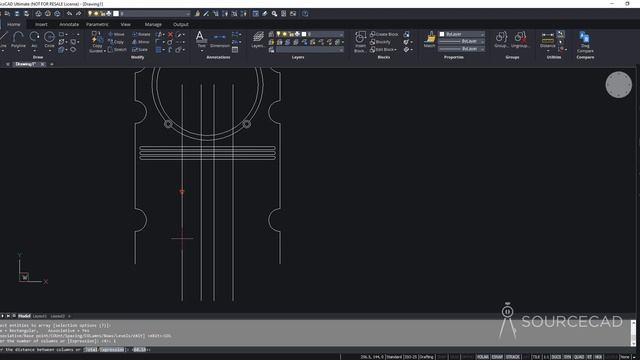This screenshot has height=360, width=640.
Task: Click the red Erase icon
Action: click(170, 35)
